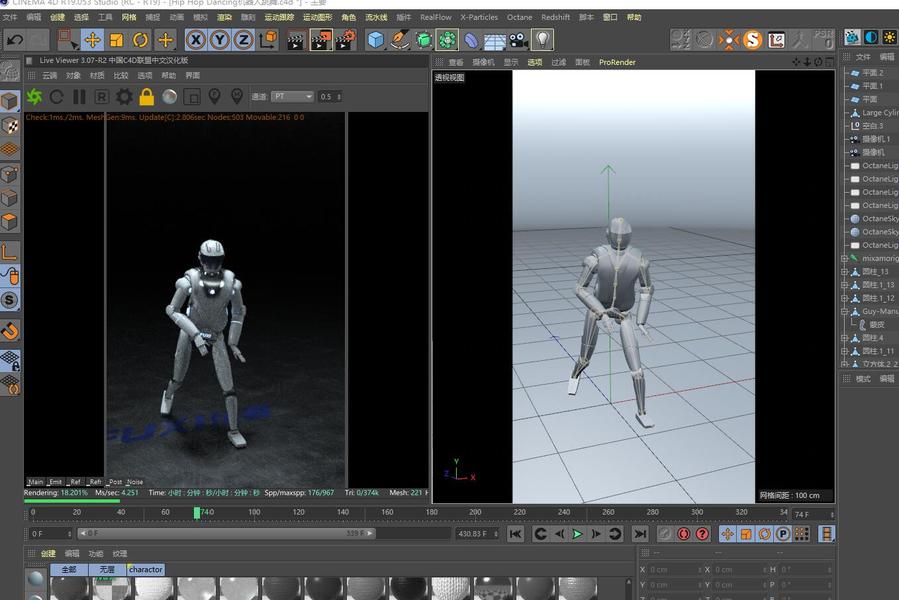Screen dimensions: 899x600
Task: Click the coordinate system icon
Action: point(268,40)
